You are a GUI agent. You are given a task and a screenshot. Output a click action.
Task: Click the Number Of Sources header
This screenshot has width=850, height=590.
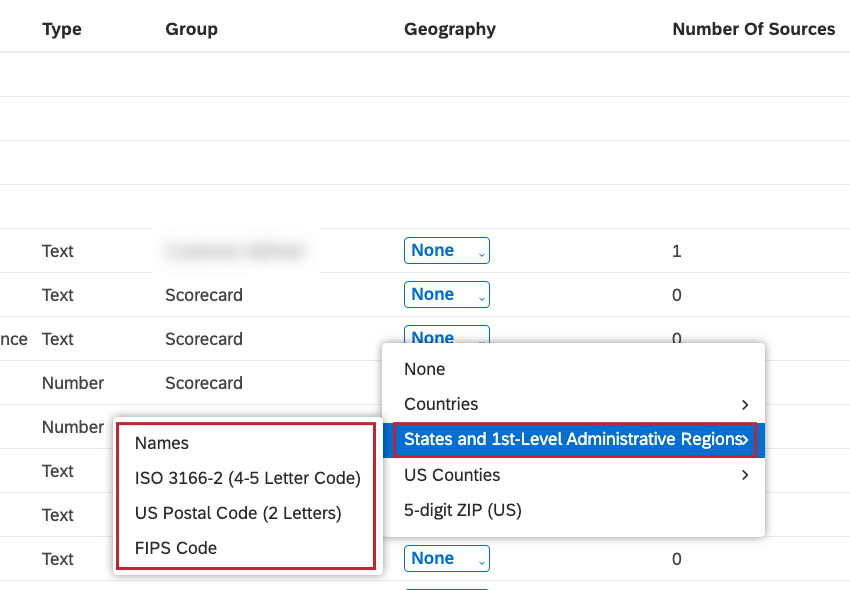pos(753,29)
